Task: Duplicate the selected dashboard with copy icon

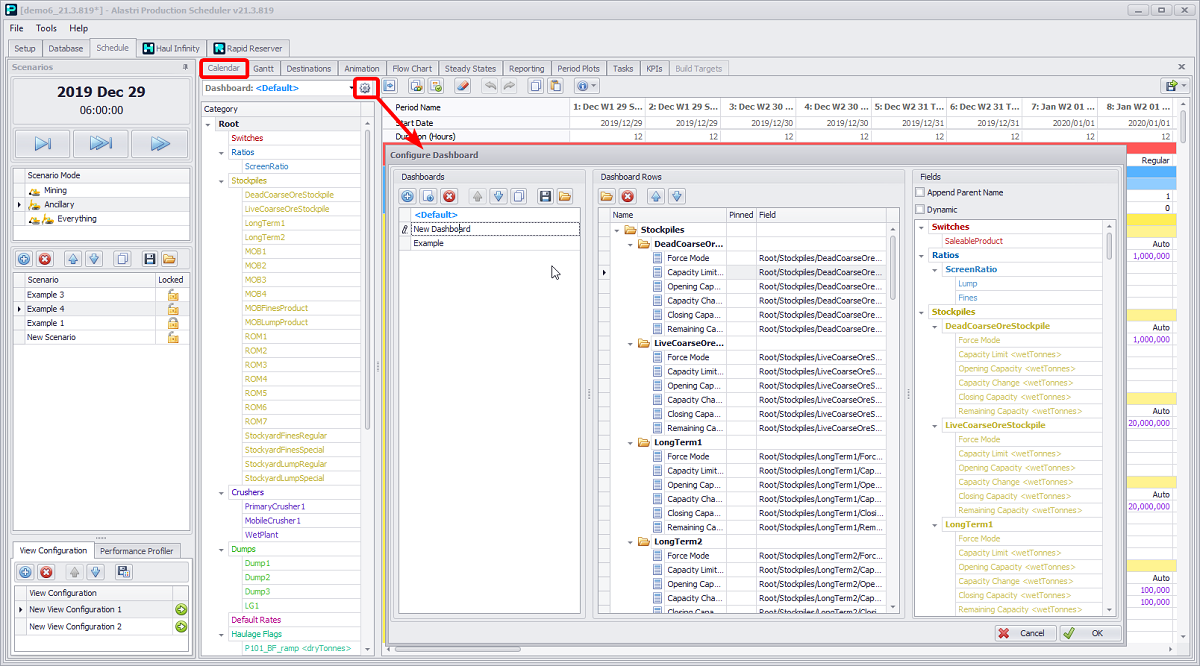Action: pos(518,197)
